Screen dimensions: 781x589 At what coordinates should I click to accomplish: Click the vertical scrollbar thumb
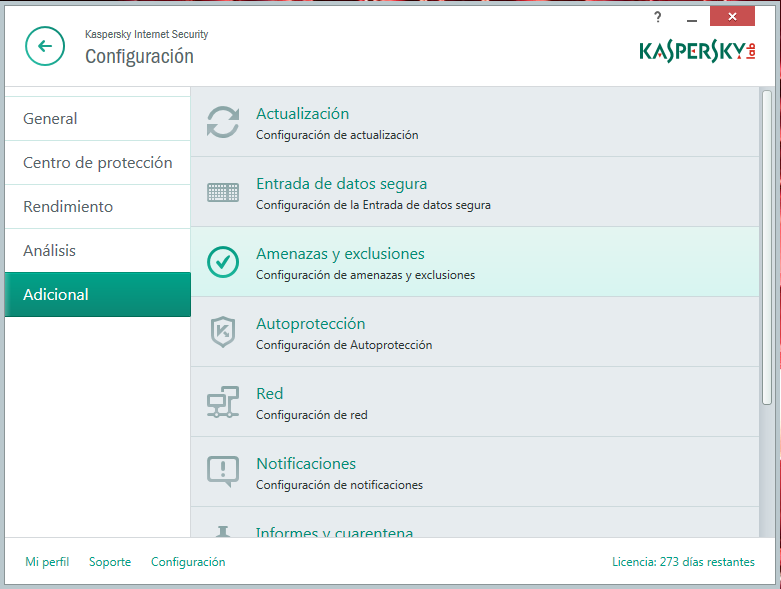coord(767,247)
